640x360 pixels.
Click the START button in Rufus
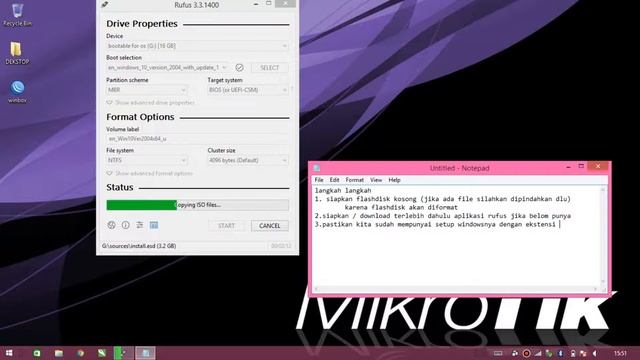click(227, 226)
